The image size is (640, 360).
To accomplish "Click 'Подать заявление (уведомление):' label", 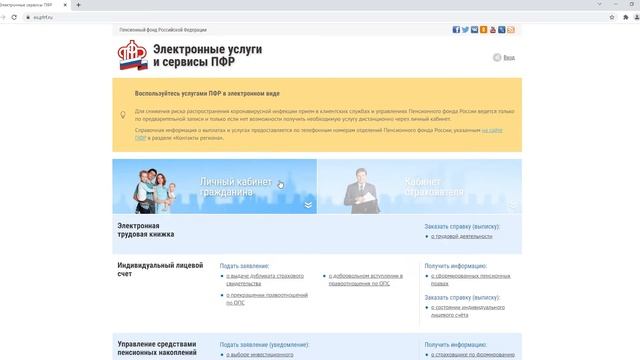I will pos(264,344).
